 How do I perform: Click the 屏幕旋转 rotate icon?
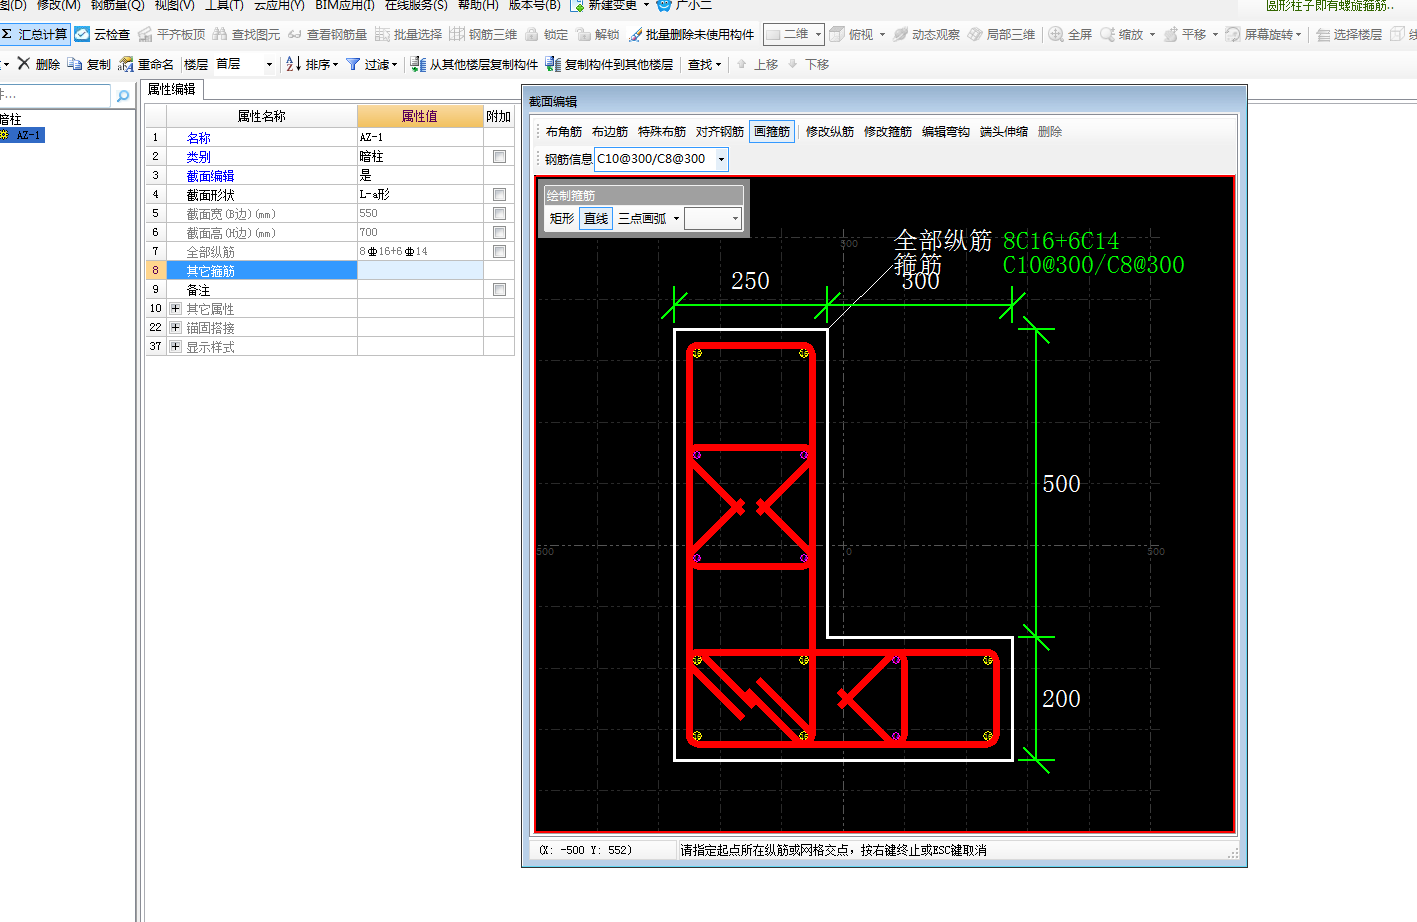(1233, 34)
